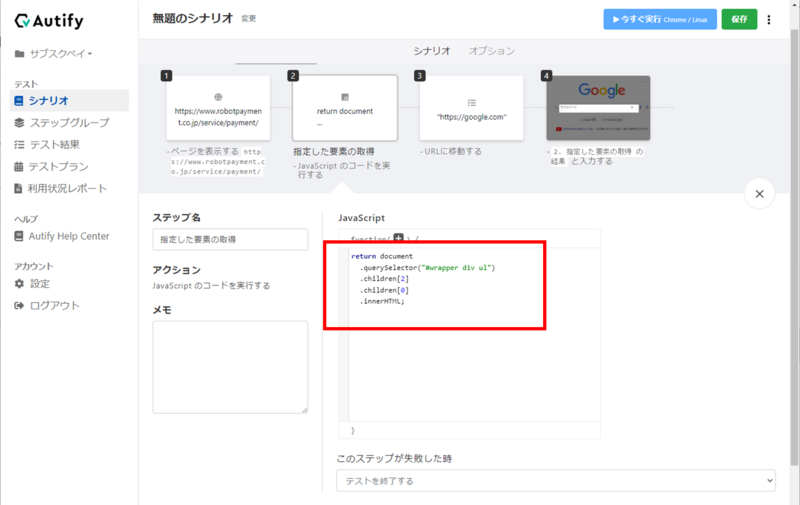The image size is (800, 505).
Task: Click the Autify logo
Action: pos(49,21)
